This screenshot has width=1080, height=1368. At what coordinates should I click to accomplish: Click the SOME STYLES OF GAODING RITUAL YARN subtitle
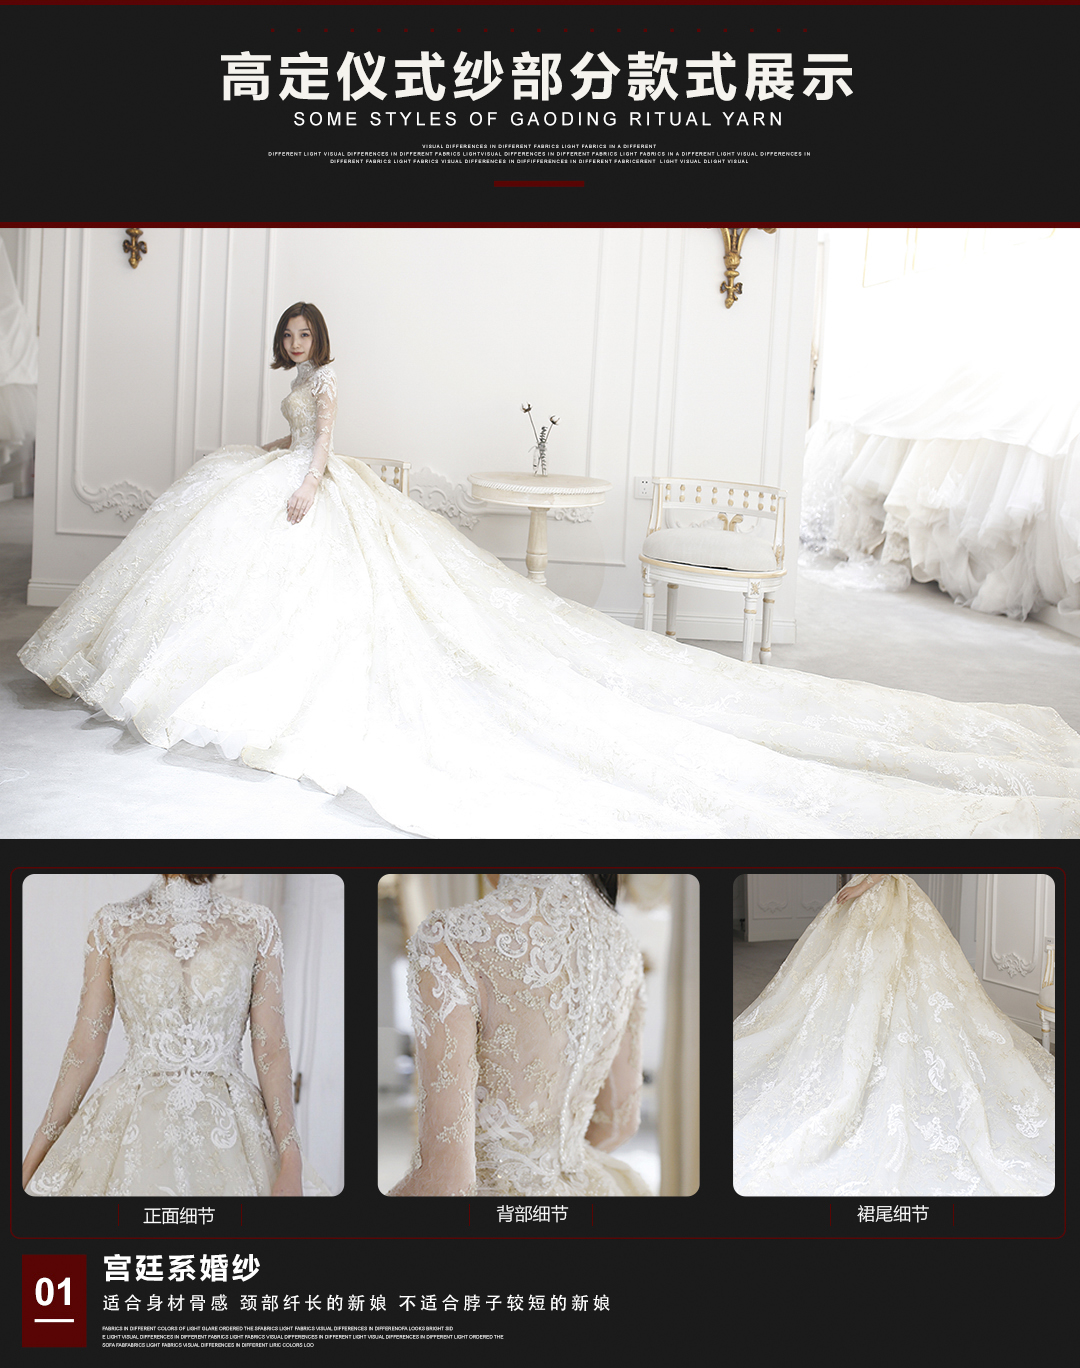pos(538,119)
